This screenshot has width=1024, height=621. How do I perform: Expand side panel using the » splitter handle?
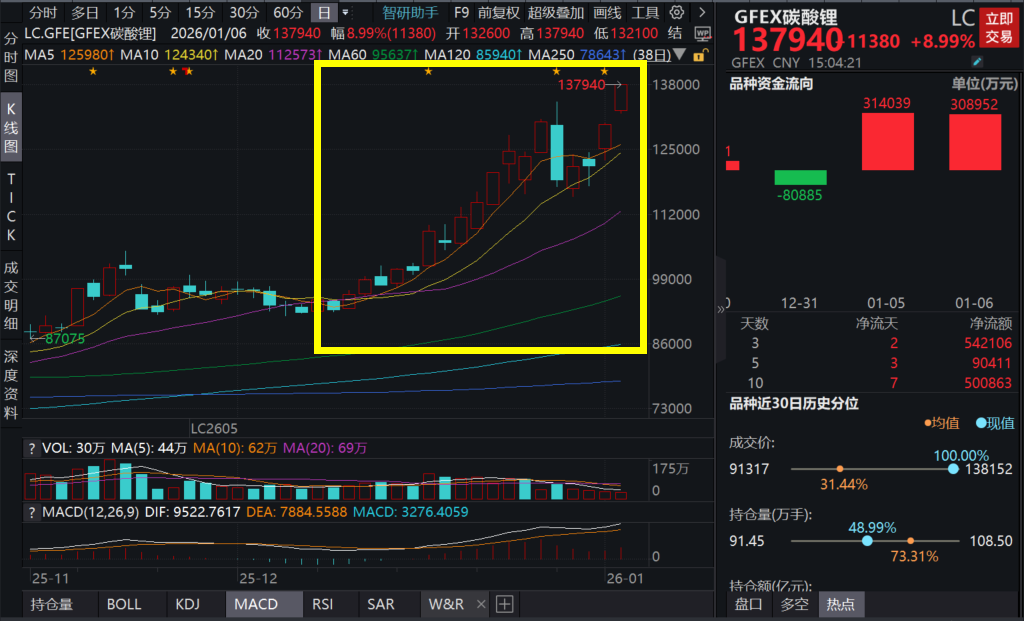click(x=722, y=310)
